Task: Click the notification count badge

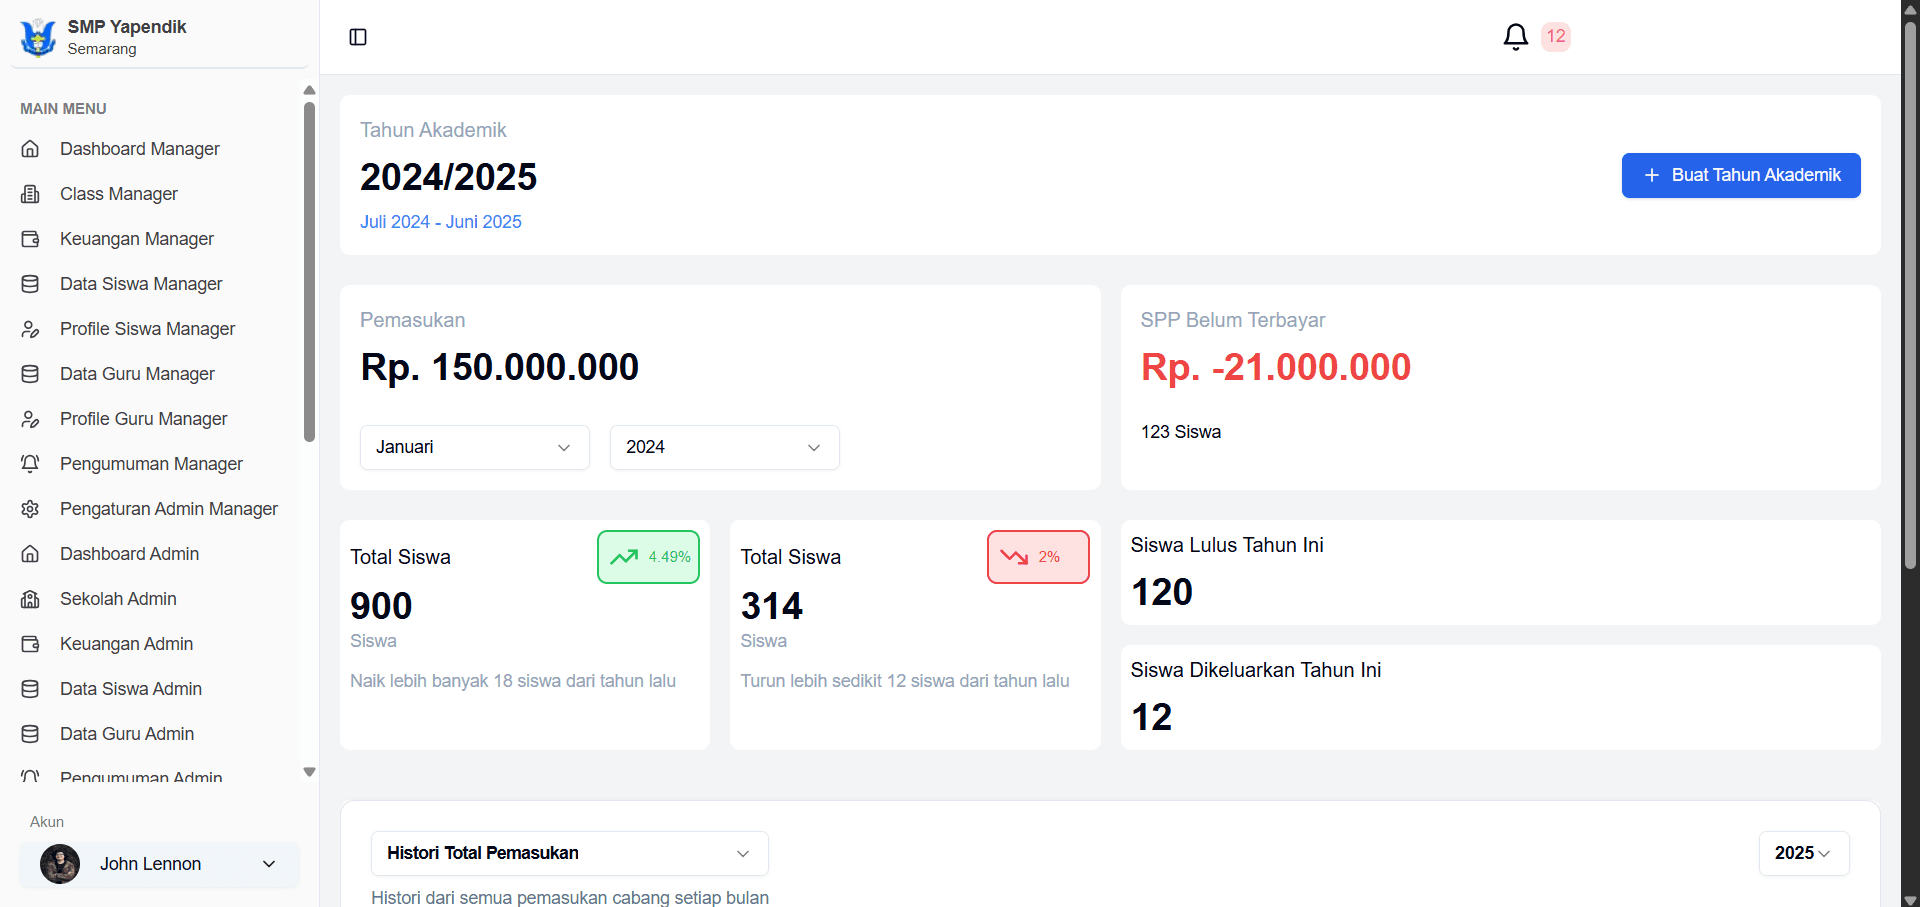Action: click(1556, 37)
